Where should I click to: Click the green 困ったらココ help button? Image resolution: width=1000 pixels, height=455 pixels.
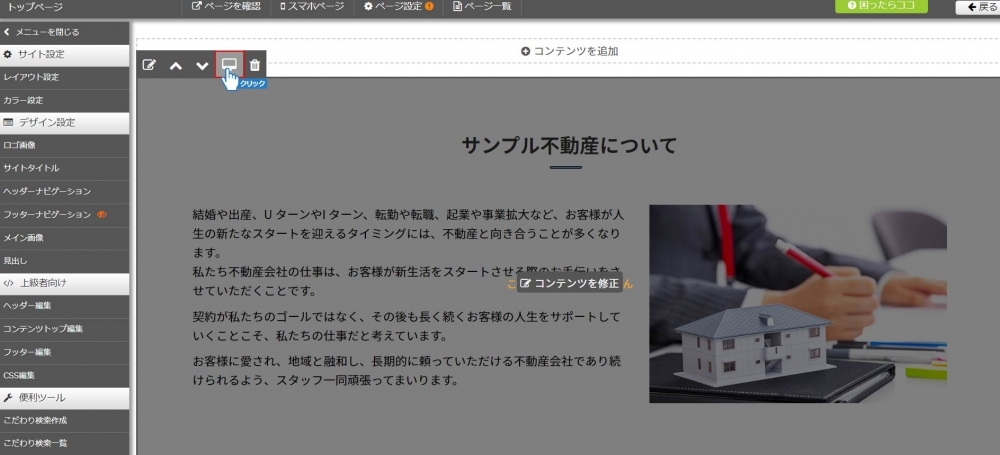(881, 7)
